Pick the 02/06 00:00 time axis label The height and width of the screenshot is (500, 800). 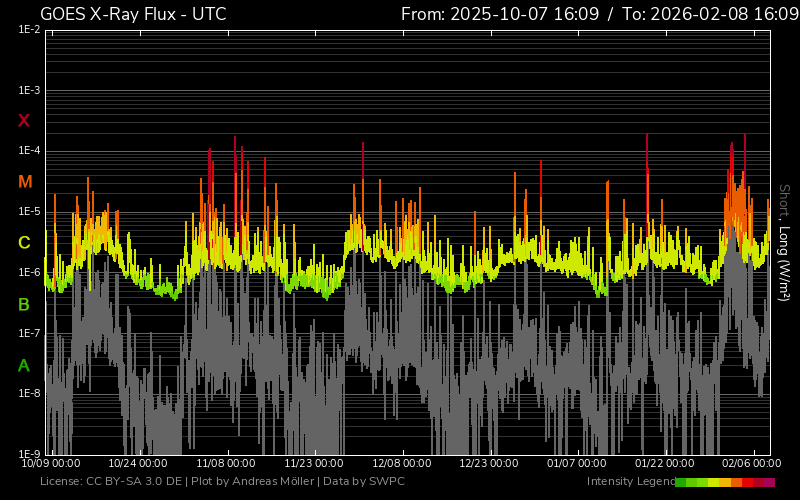pyautogui.click(x=752, y=463)
